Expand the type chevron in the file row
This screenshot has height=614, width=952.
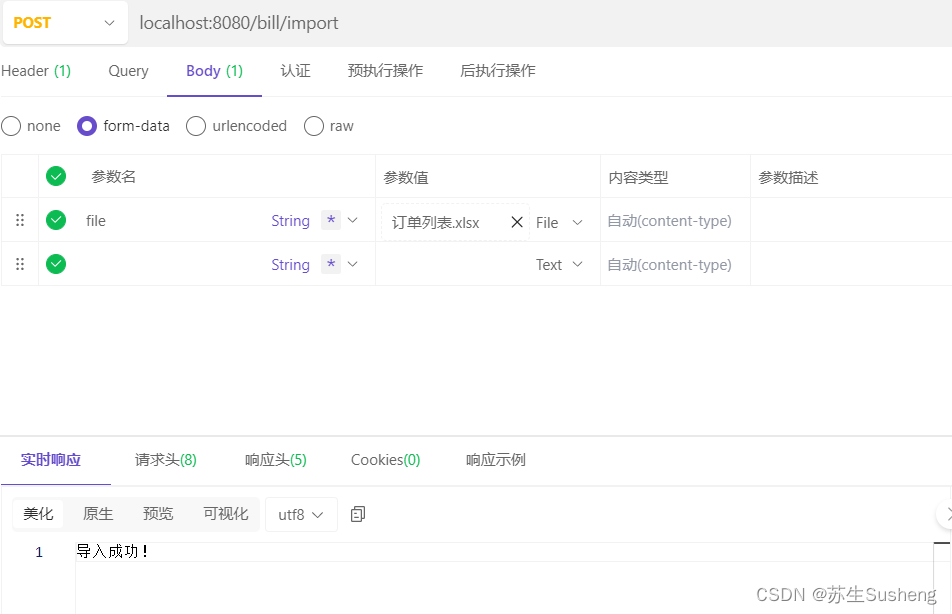353,220
